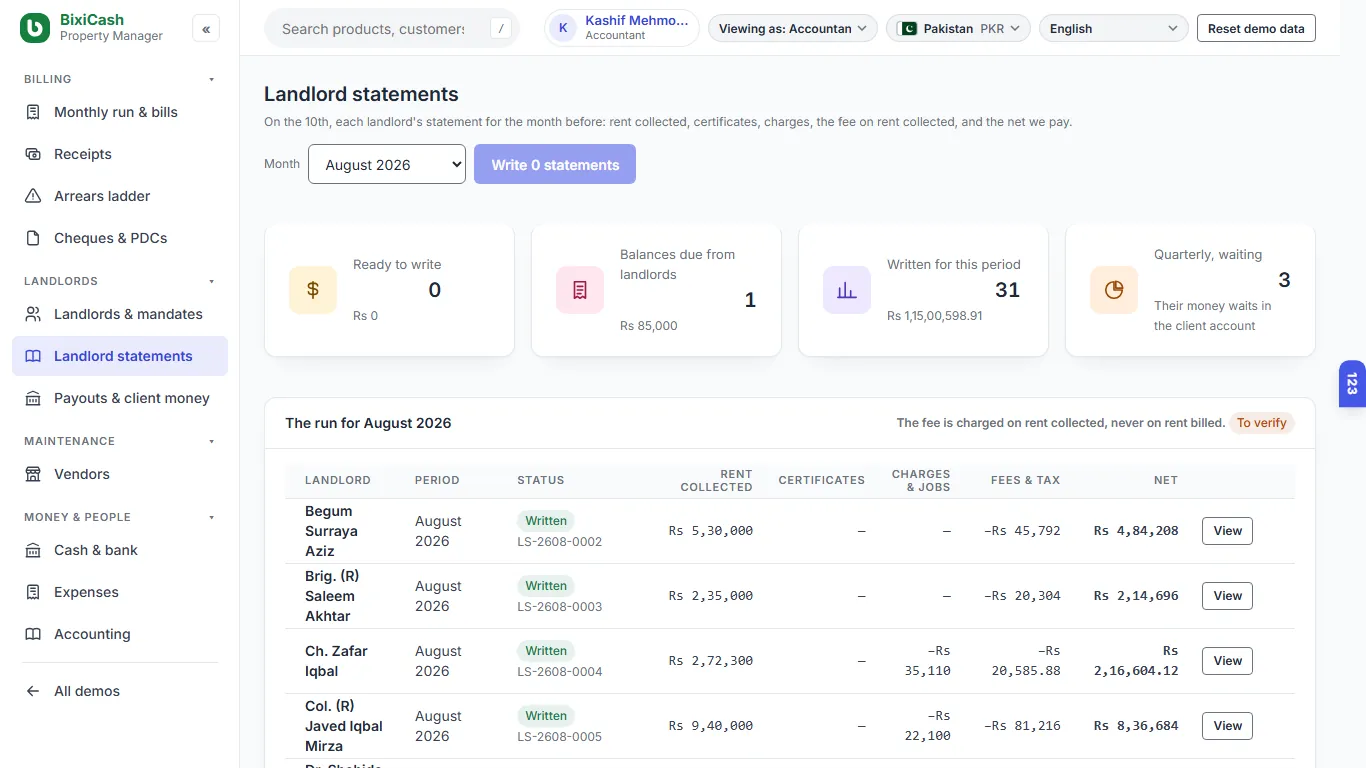Click the Accounting book icon
The image size is (1366, 768).
33,634
